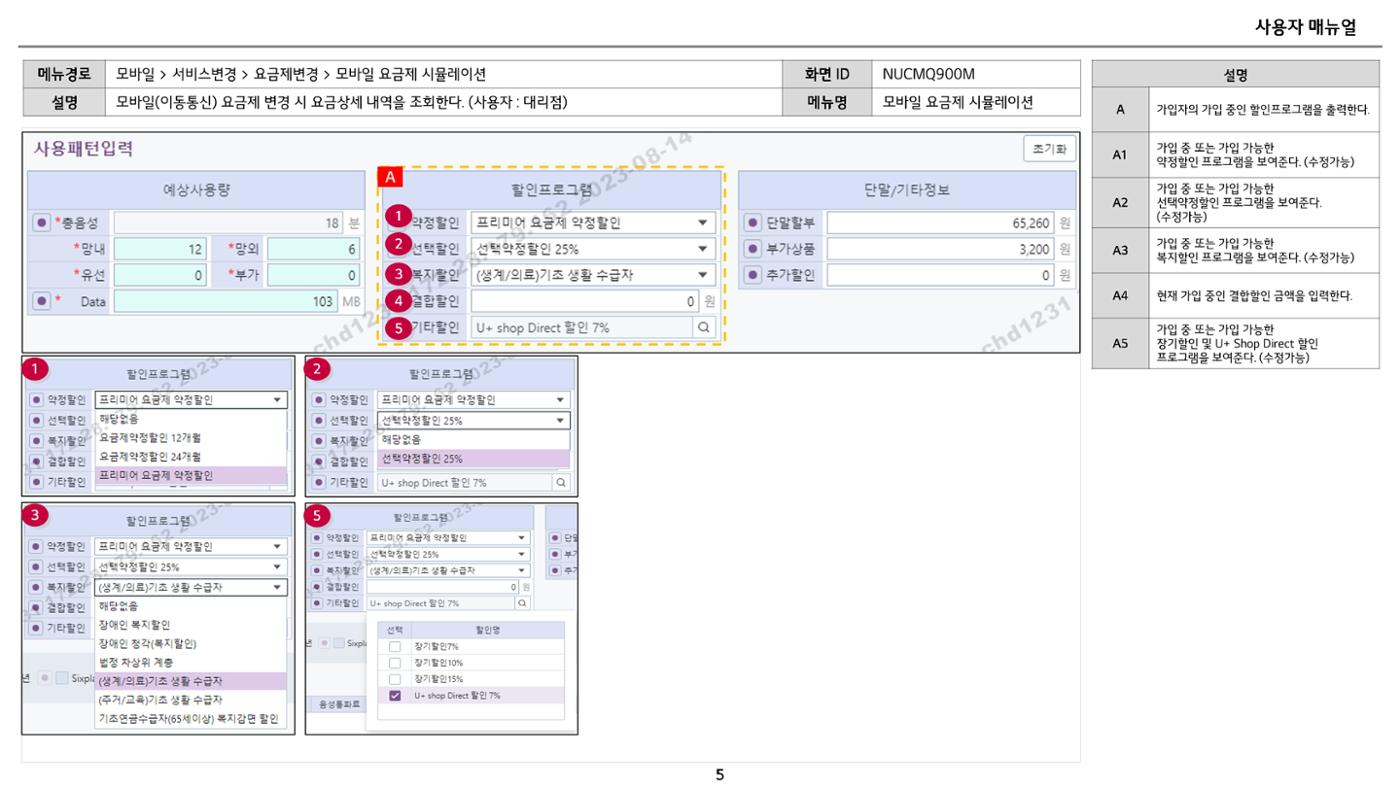Select 장애인 복지할인 option

pos(191,625)
